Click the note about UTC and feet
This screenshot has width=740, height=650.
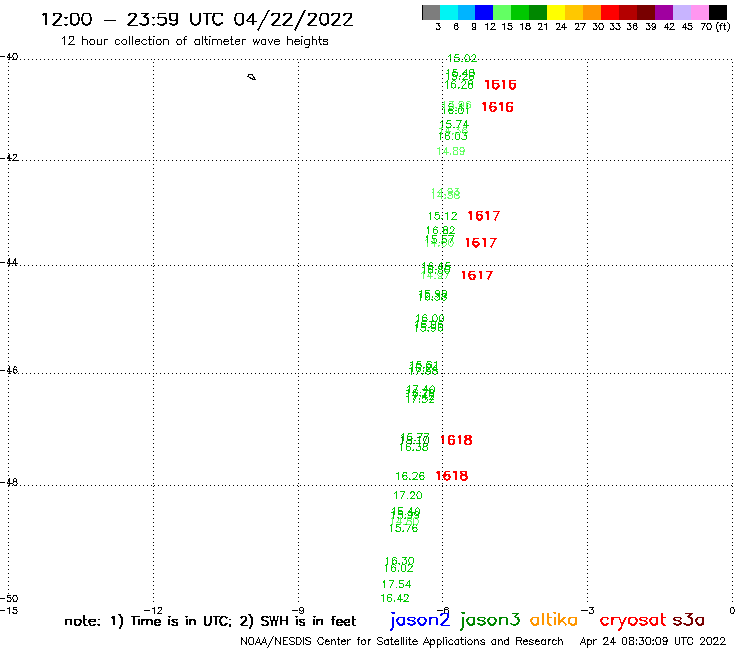tap(210, 621)
